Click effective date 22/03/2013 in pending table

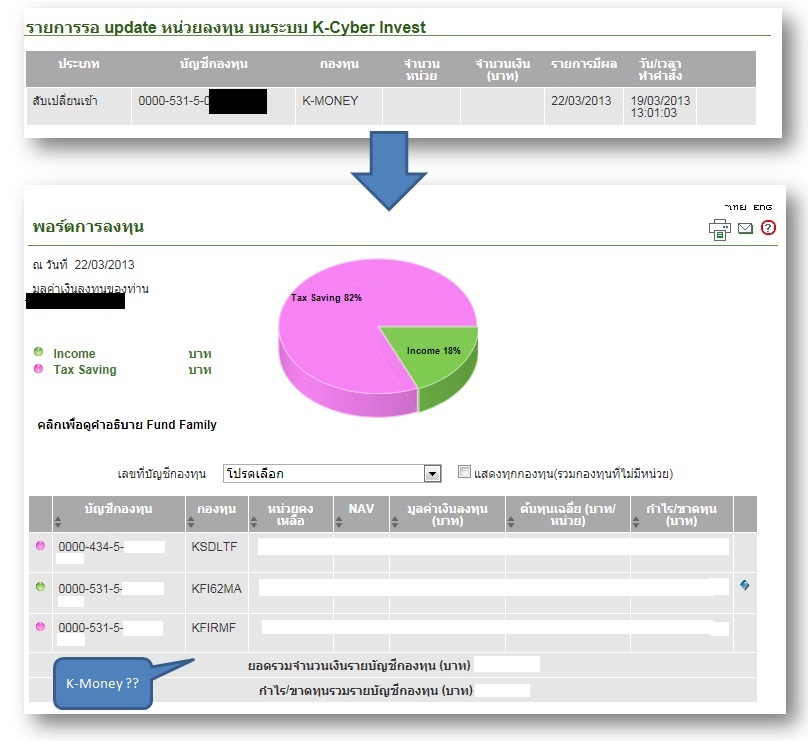[581, 100]
